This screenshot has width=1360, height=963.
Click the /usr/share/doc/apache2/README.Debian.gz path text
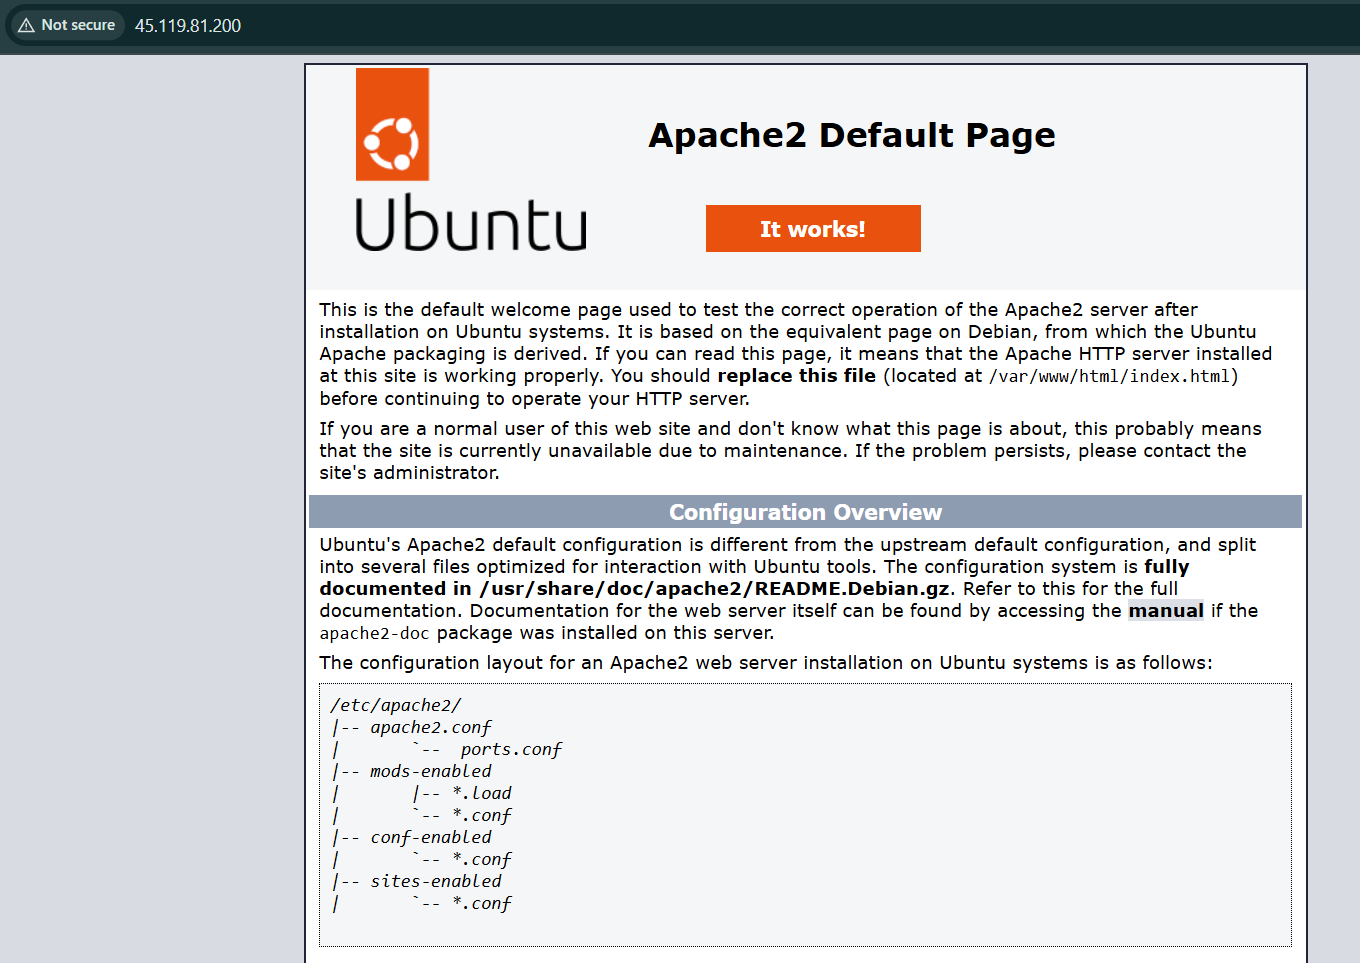coord(714,589)
